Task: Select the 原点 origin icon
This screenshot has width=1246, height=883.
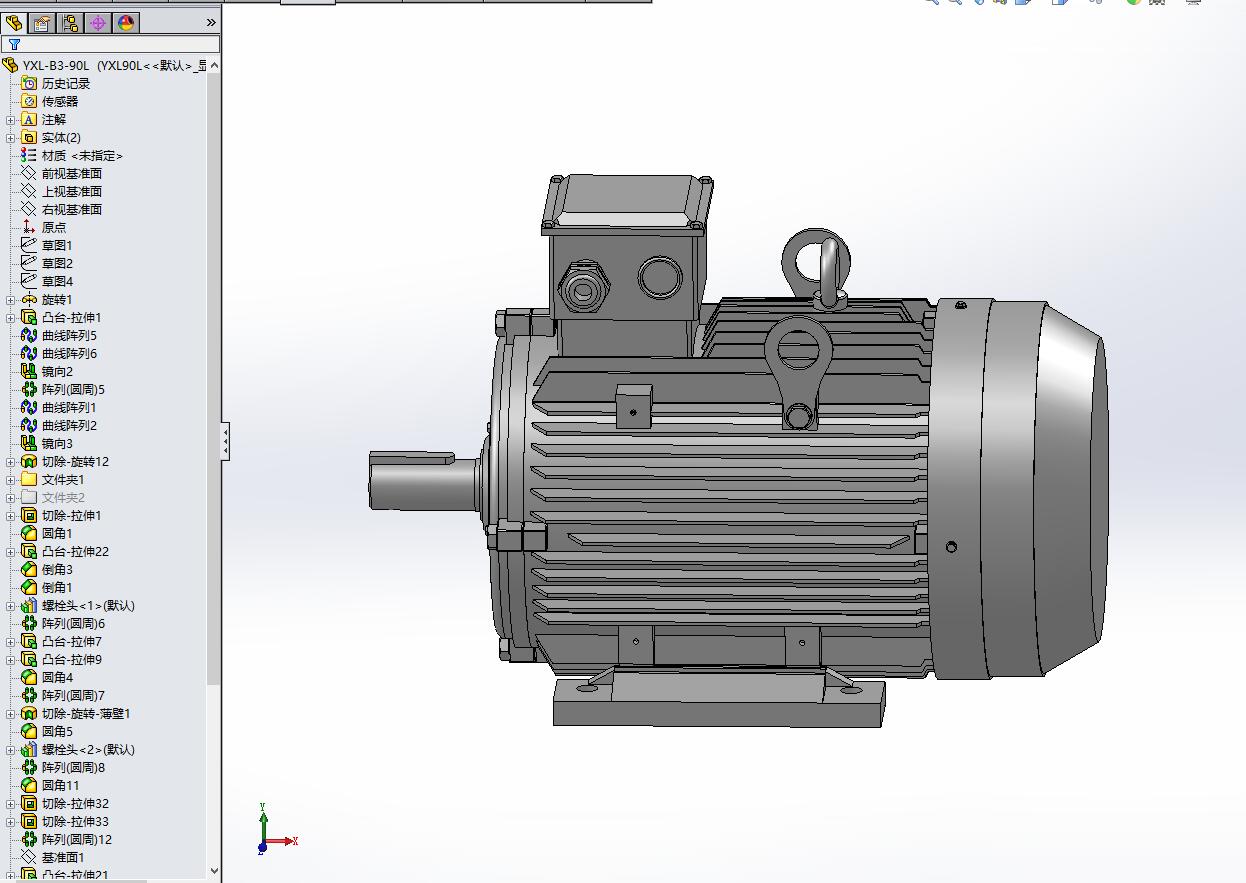Action: 29,227
